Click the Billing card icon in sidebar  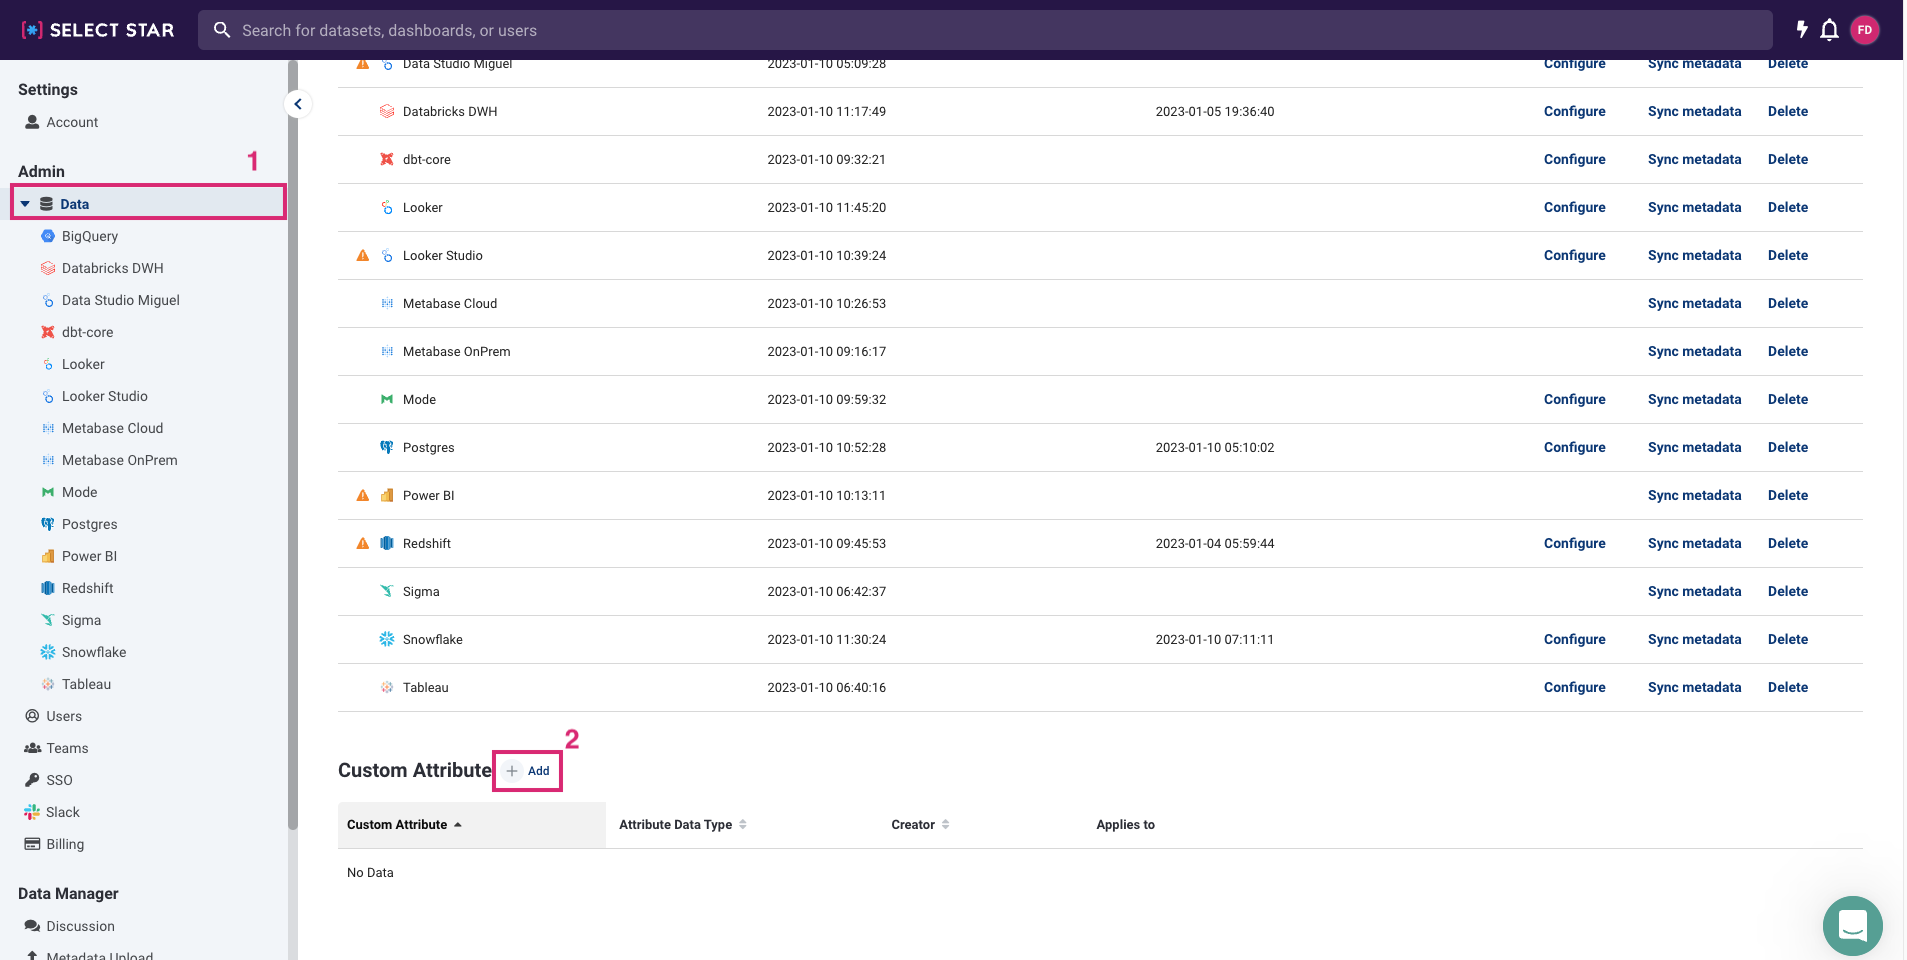point(32,844)
